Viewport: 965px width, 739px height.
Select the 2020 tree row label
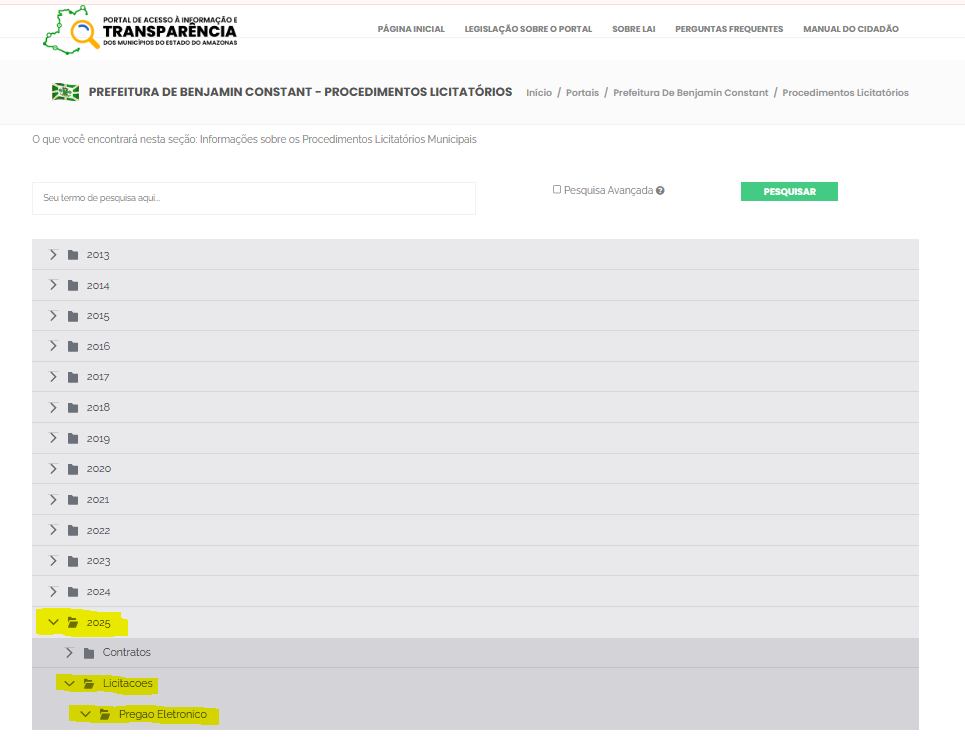pyautogui.click(x=99, y=469)
